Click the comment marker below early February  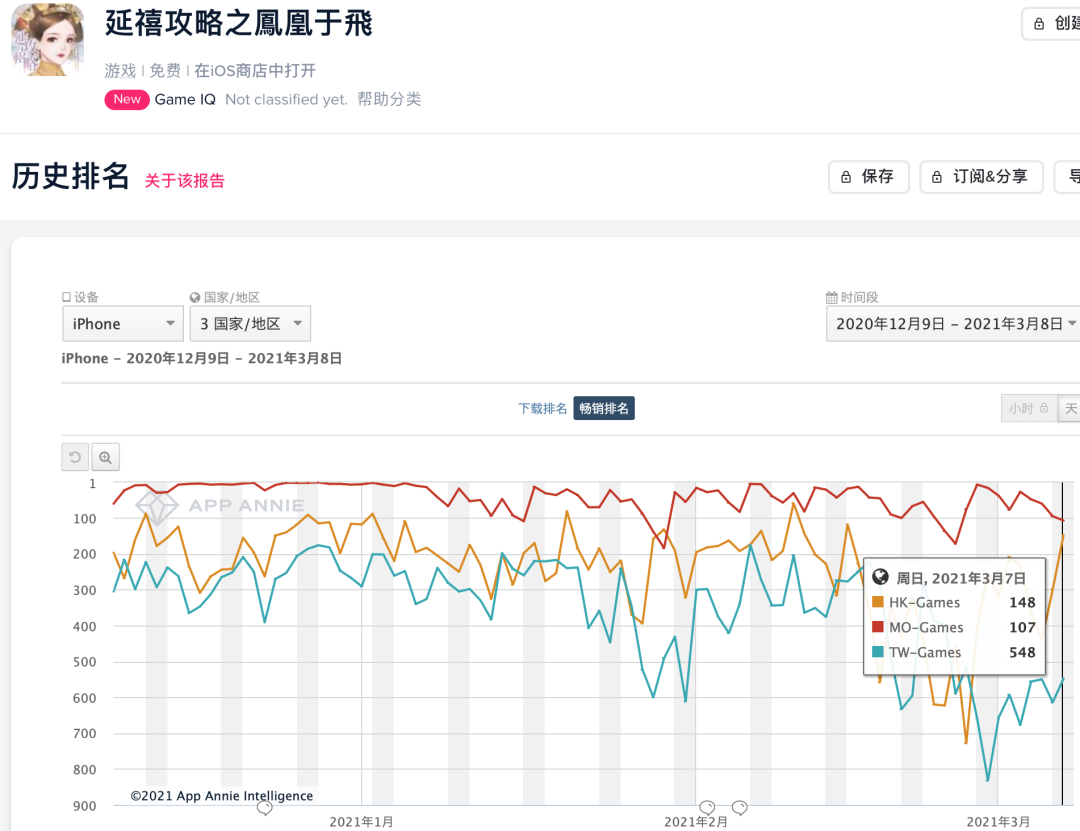click(707, 807)
